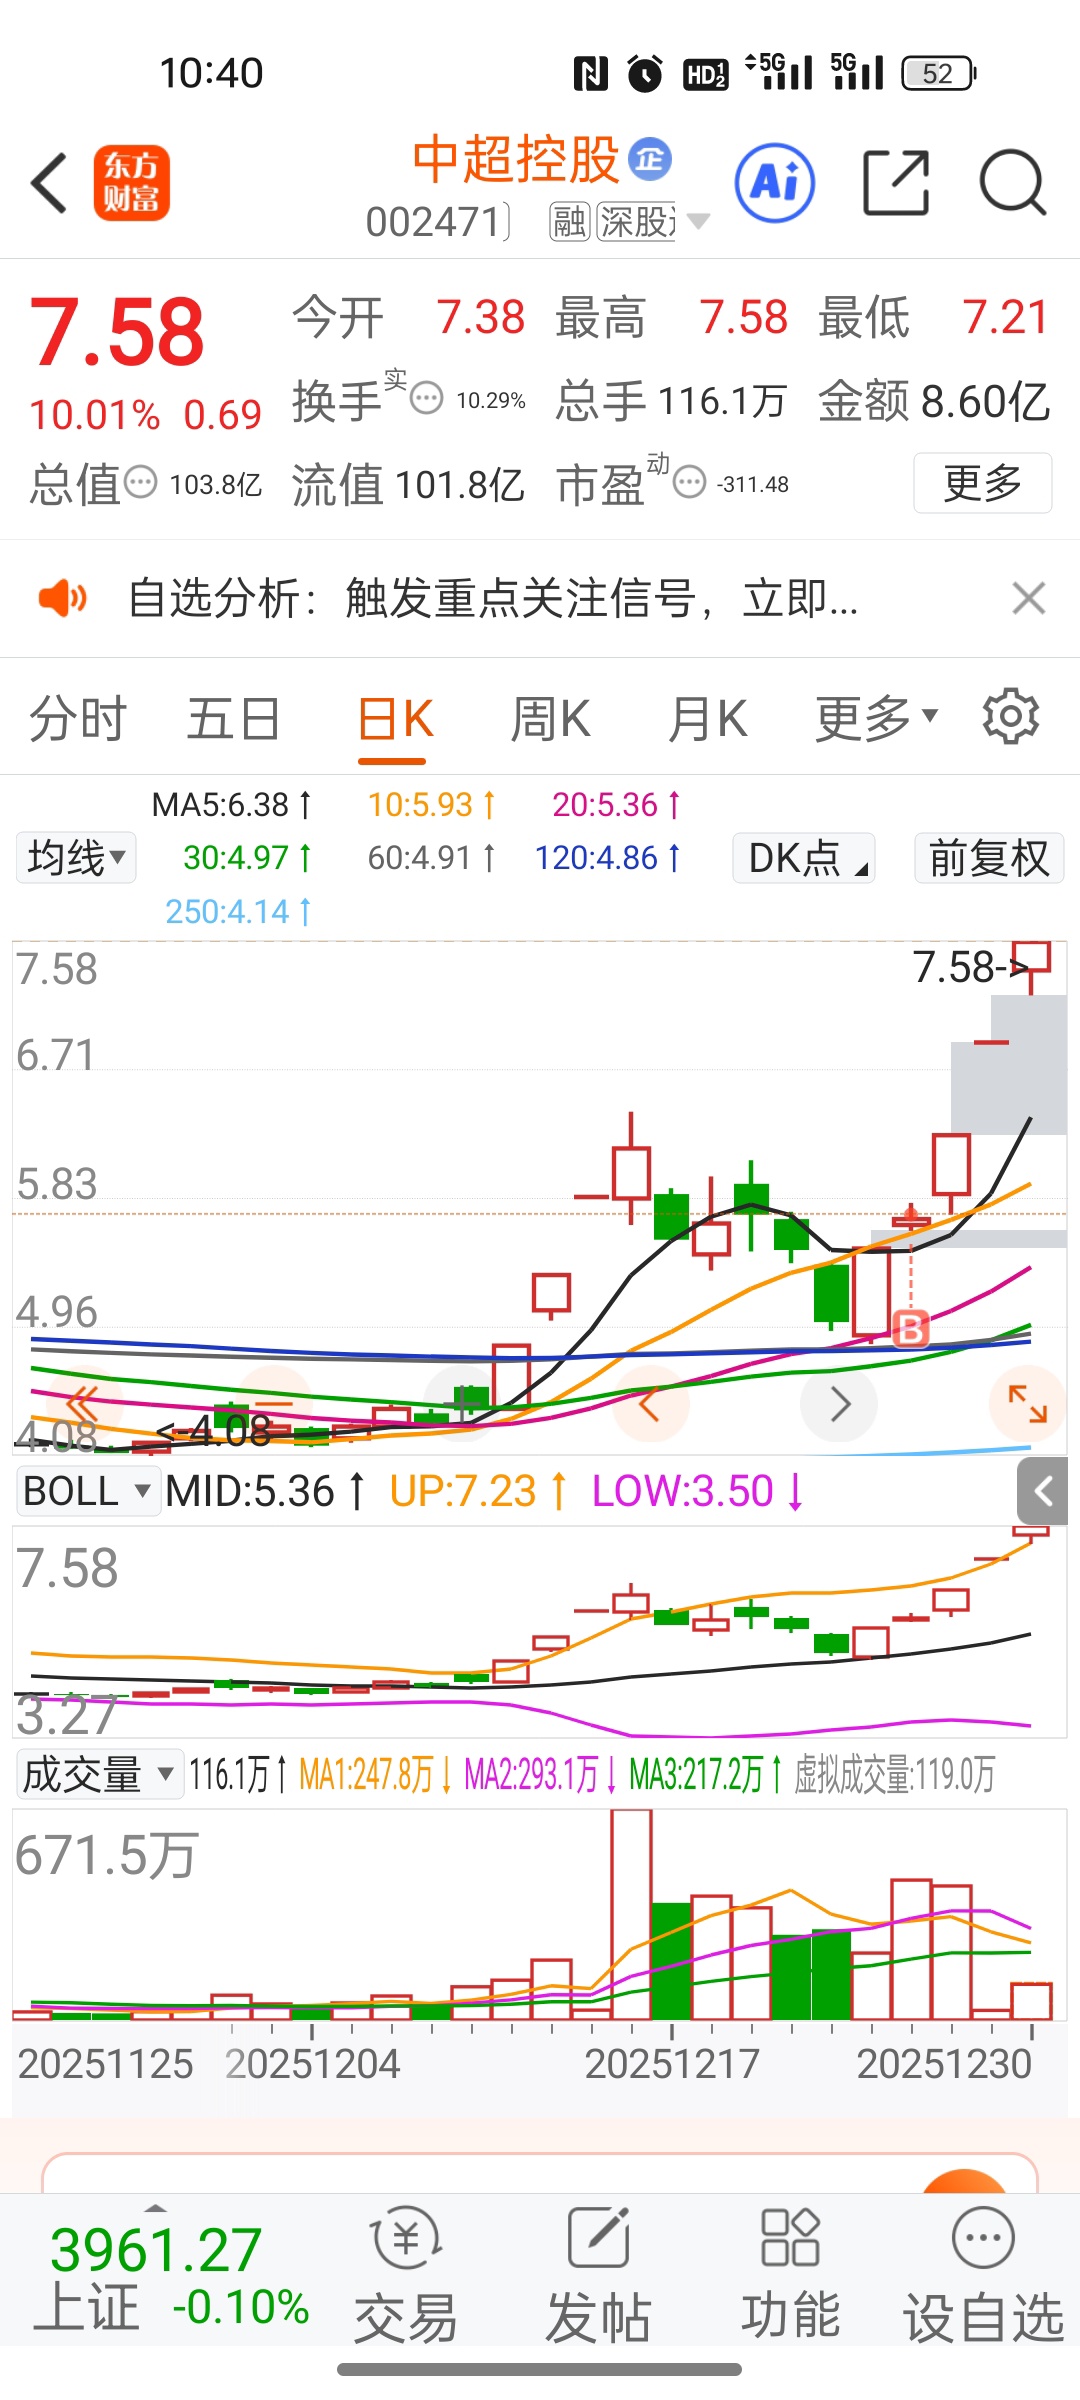This screenshot has height=2400, width=1080.
Task: Open the 自选分析 signal notice
Action: tap(493, 599)
